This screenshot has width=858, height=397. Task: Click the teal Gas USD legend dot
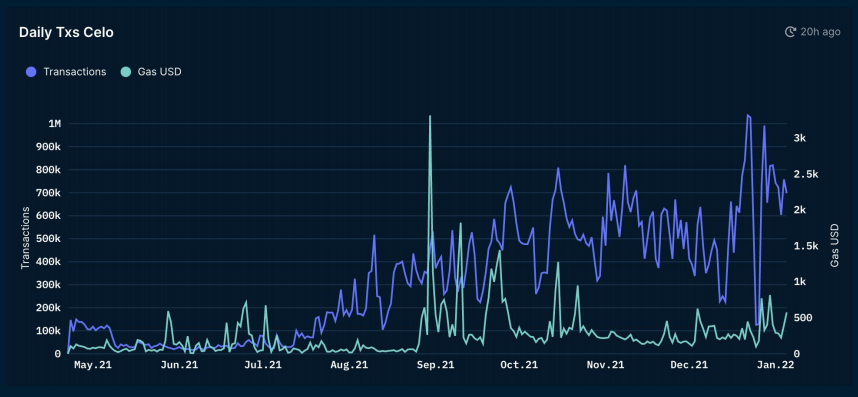(x=126, y=72)
